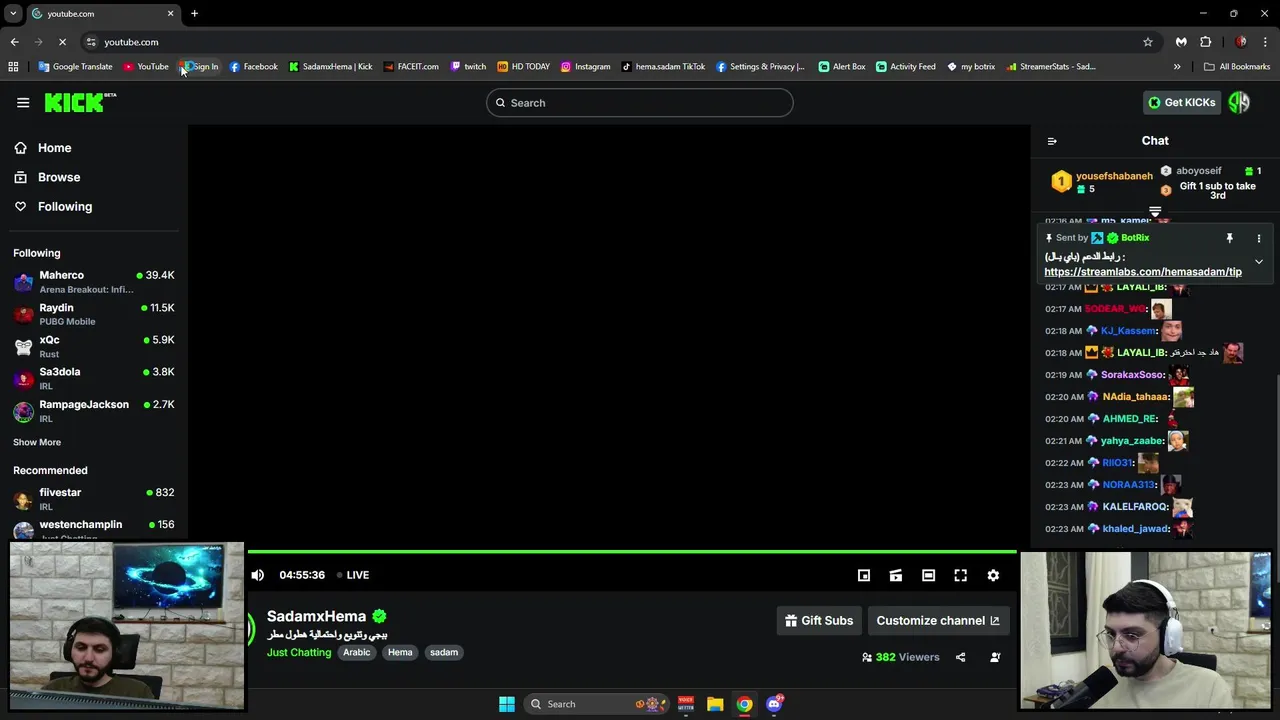Viewport: 1280px width, 720px height.
Task: Click the Chrome icon in taskbar
Action: (x=745, y=704)
